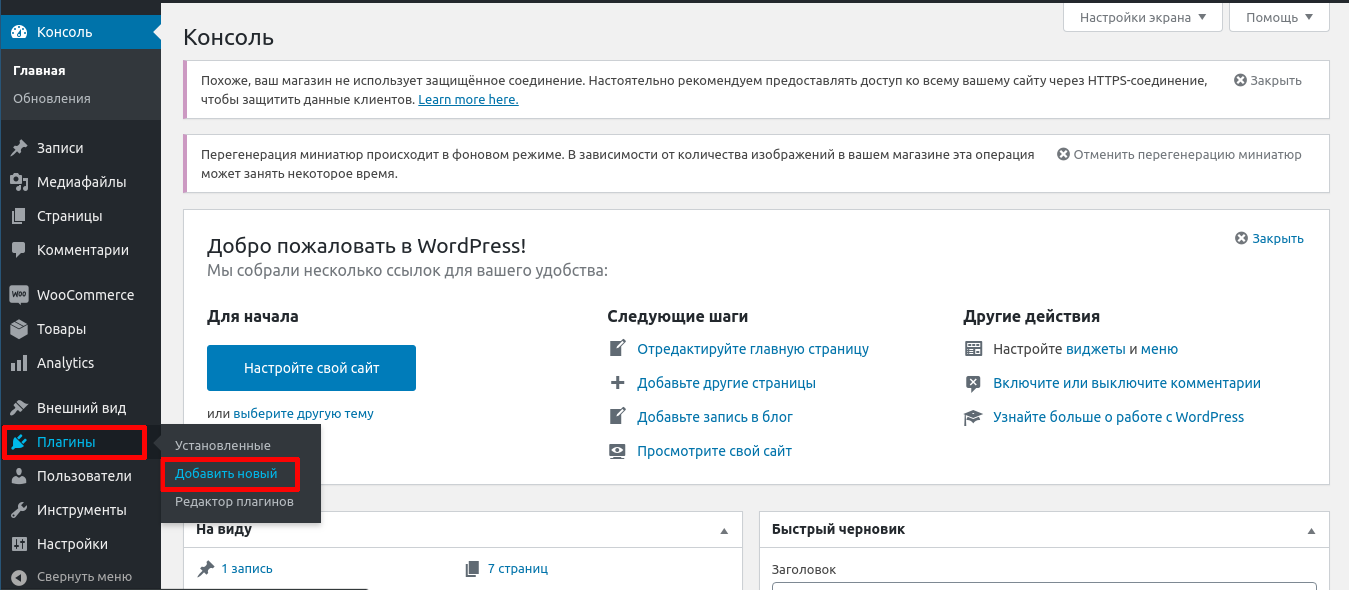Click the Media files icon in sidebar
The height and width of the screenshot is (590, 1349).
coord(18,182)
